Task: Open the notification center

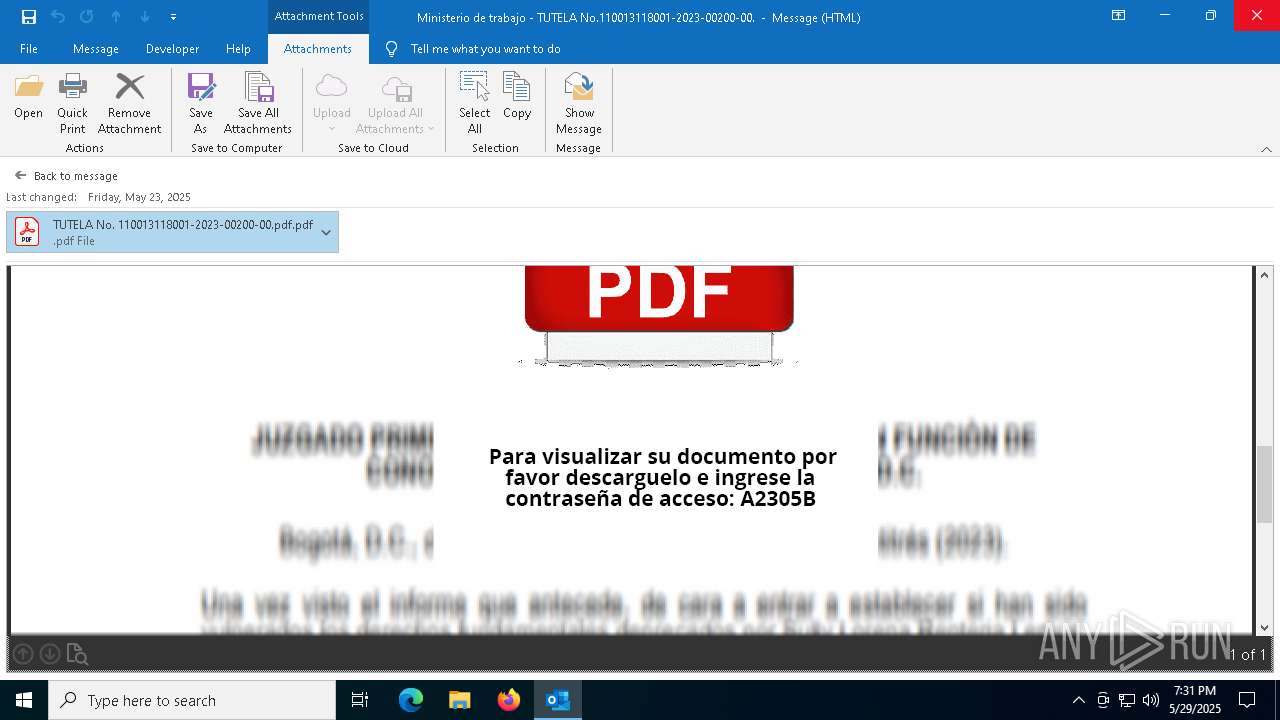Action: [1248, 700]
